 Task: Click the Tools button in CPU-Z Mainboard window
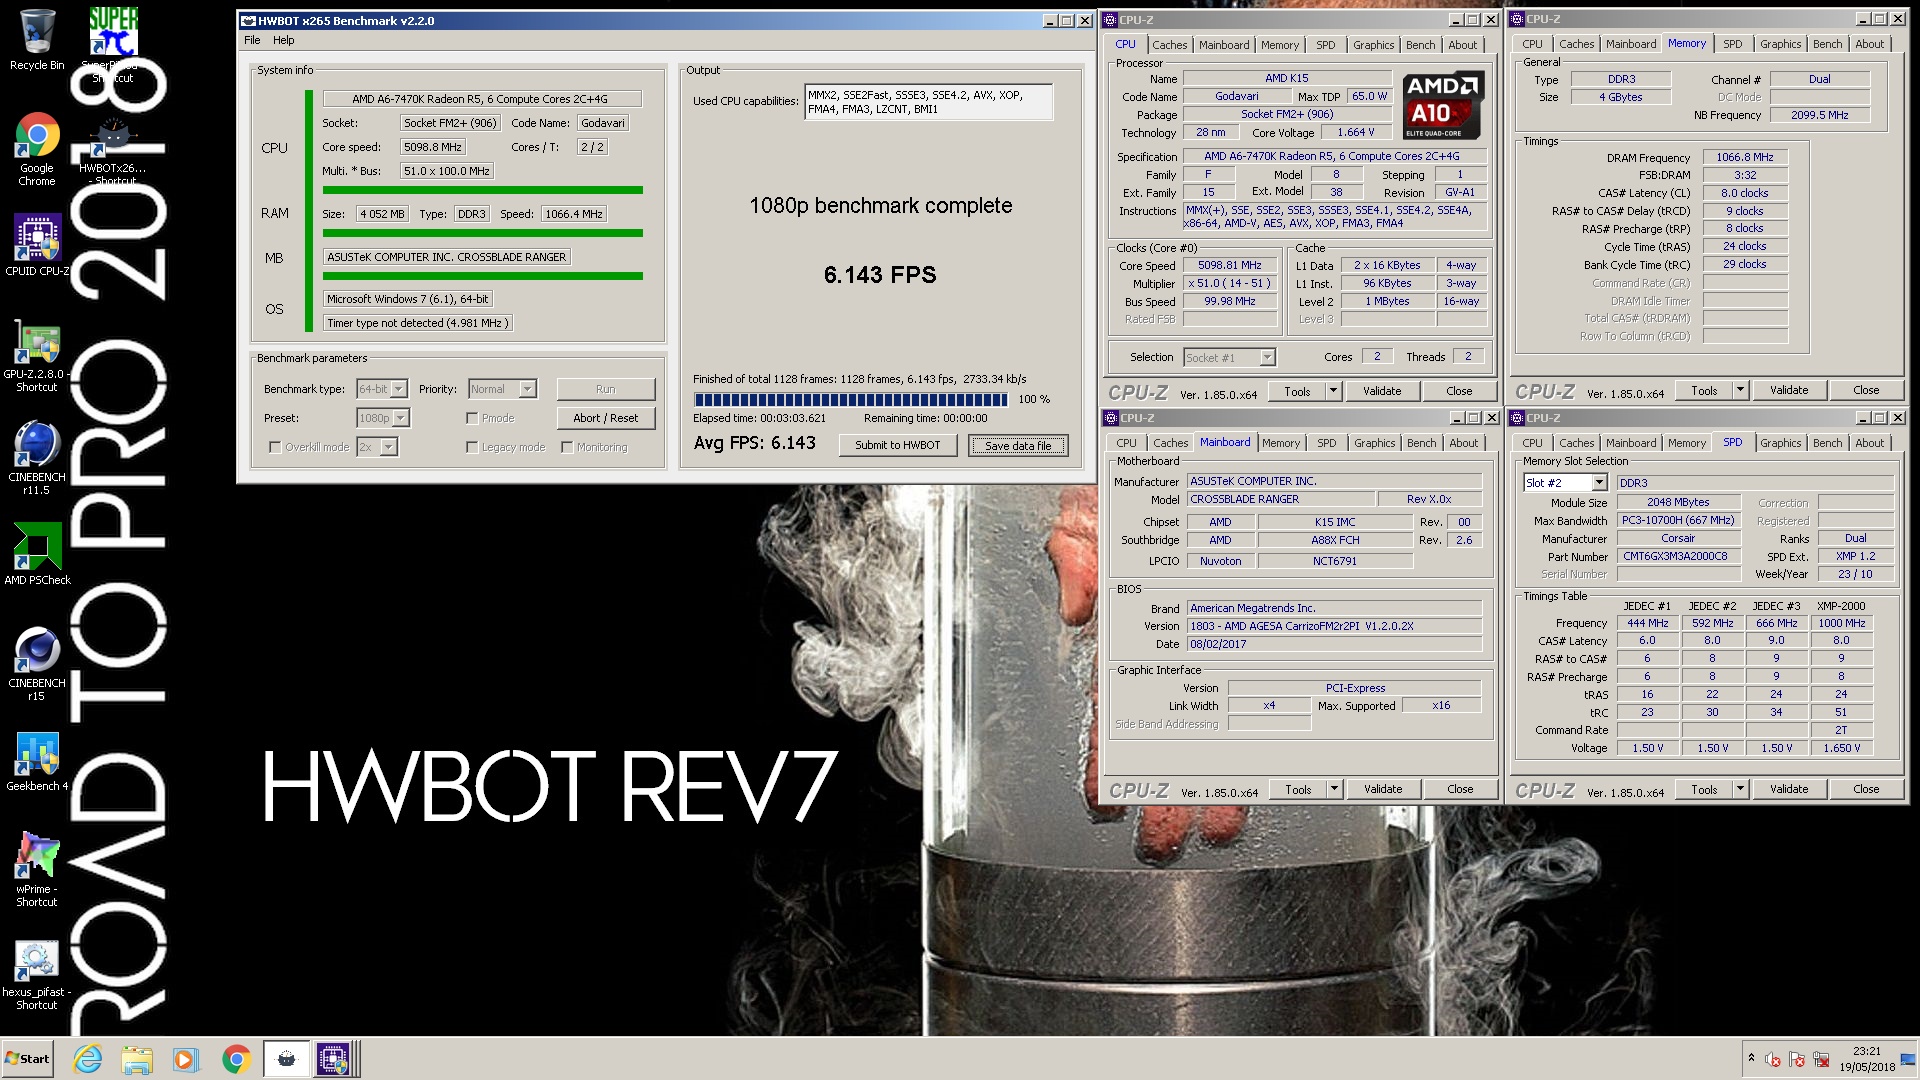1298,789
